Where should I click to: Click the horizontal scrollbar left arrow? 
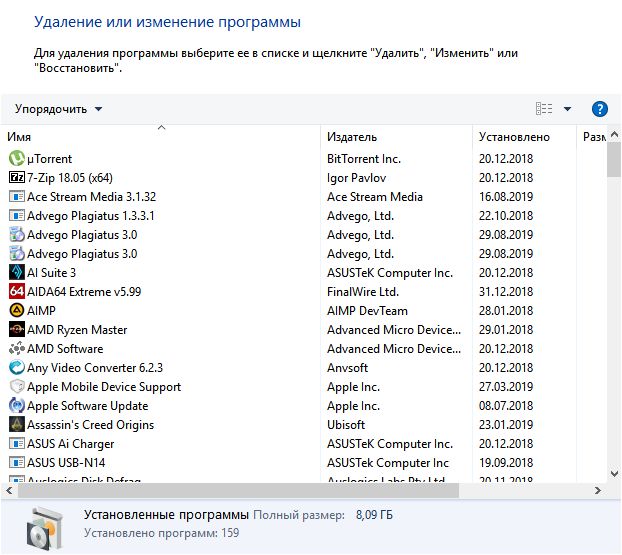(x=9, y=491)
